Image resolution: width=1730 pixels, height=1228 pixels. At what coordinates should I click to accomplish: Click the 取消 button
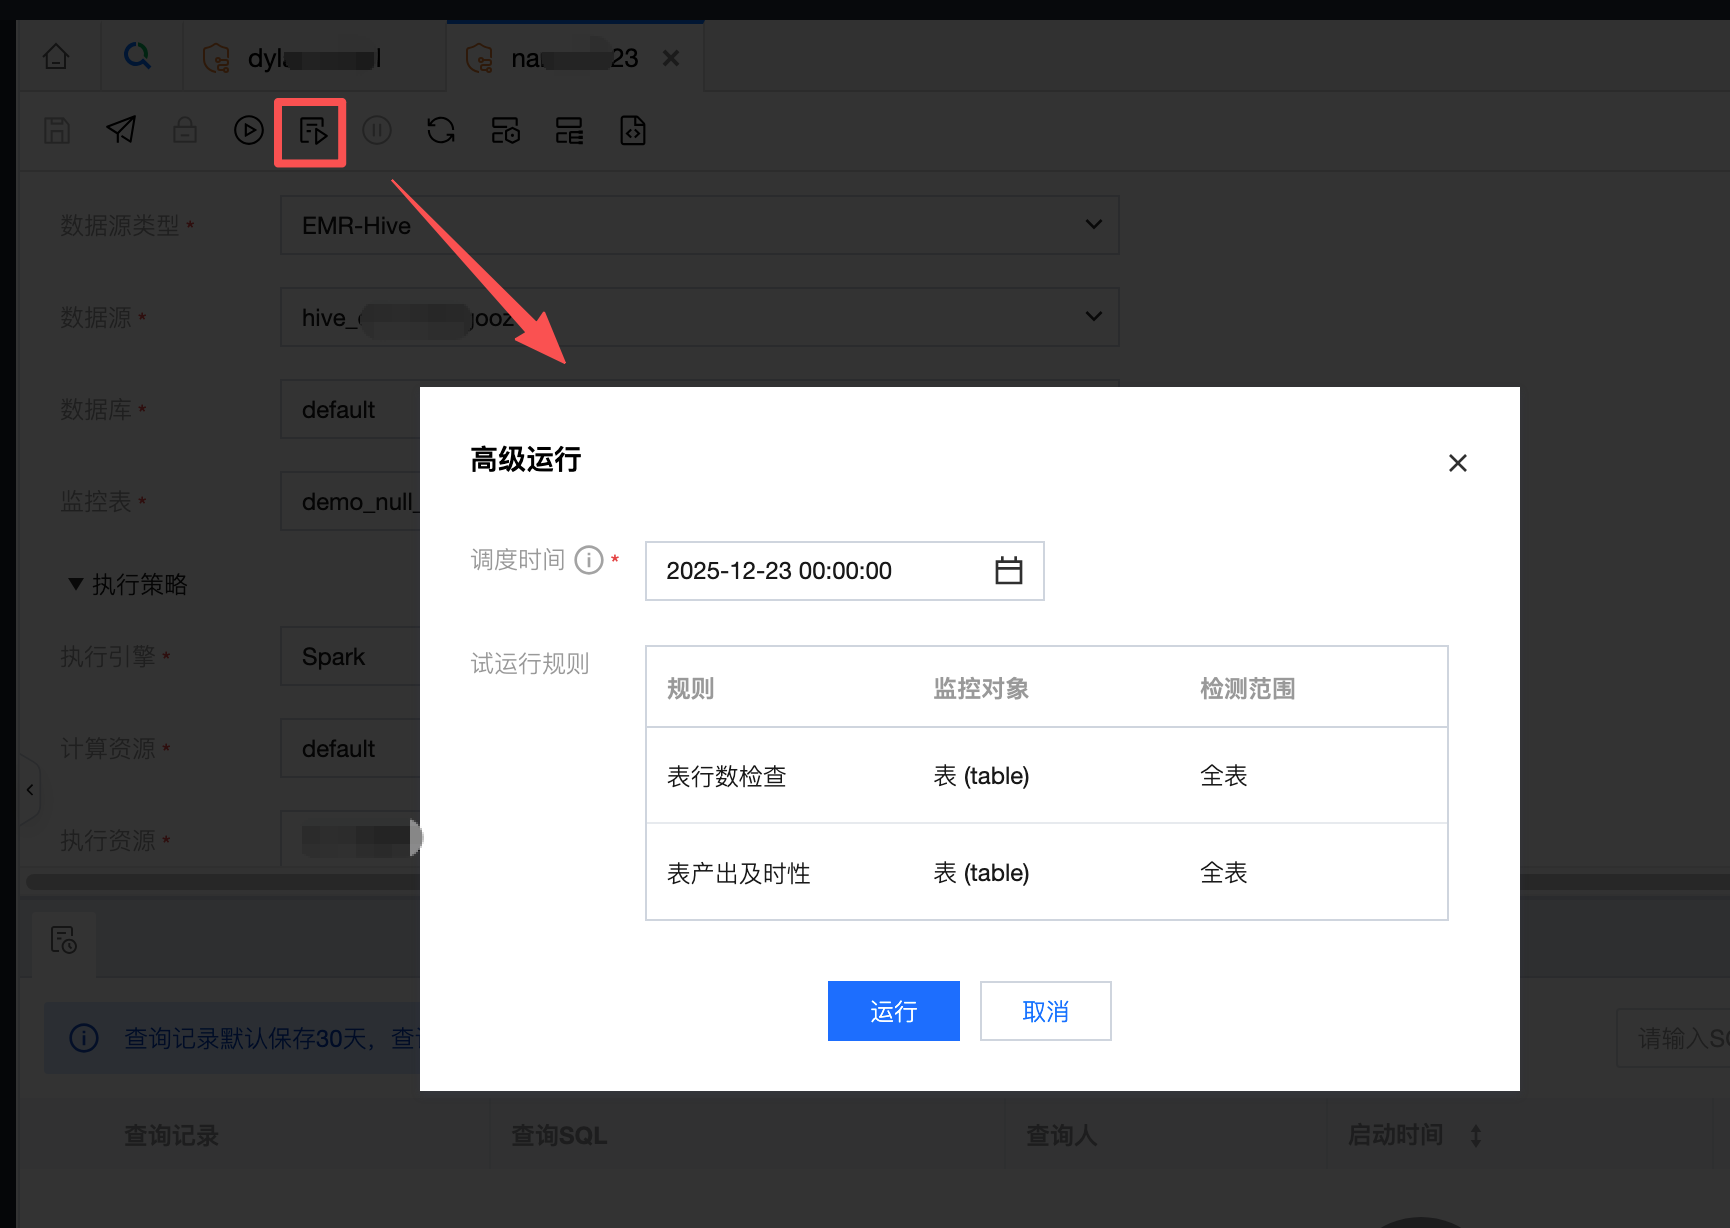tap(1046, 1011)
